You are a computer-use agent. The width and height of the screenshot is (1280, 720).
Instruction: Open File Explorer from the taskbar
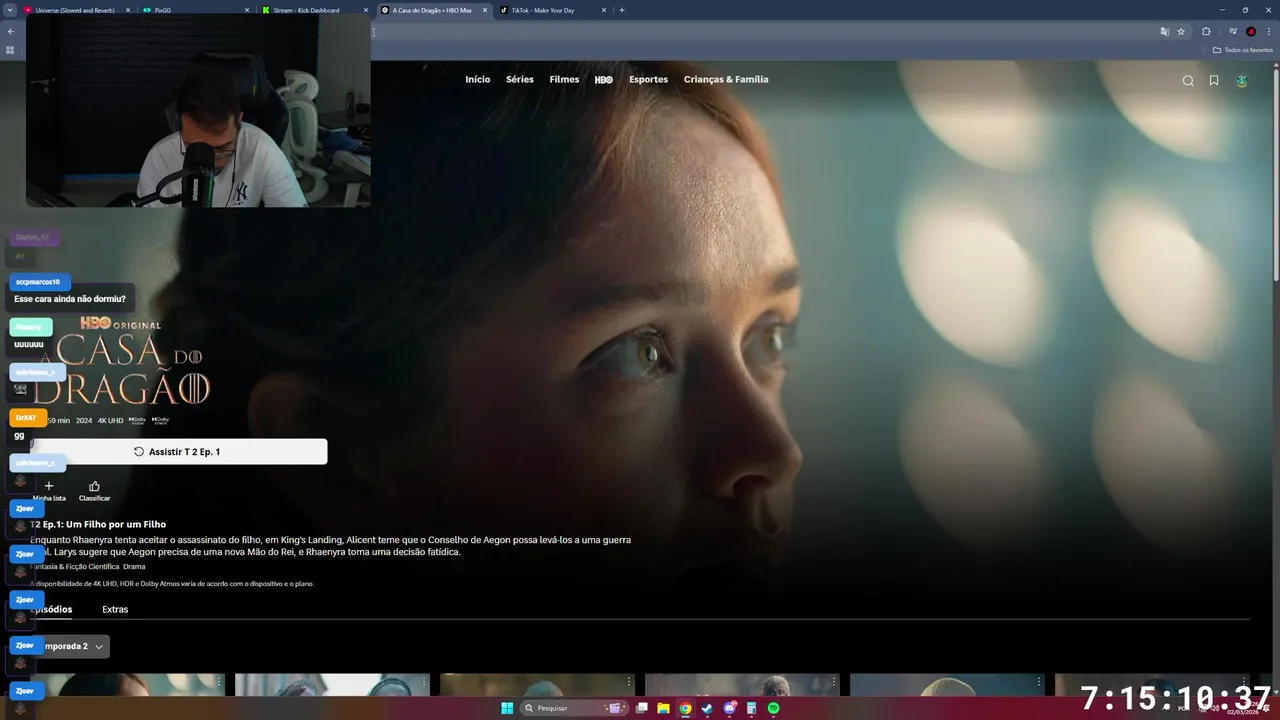[x=663, y=708]
